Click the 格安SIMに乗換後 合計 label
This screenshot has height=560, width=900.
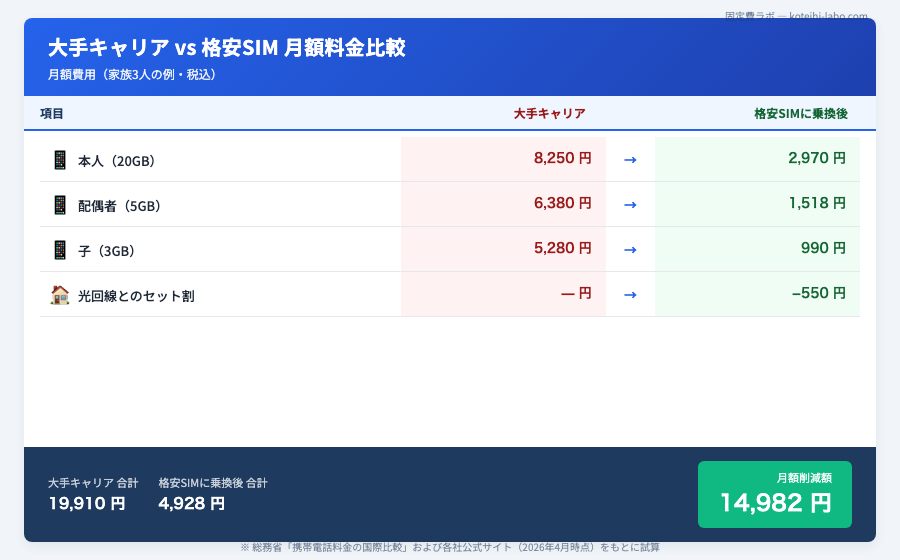213,483
